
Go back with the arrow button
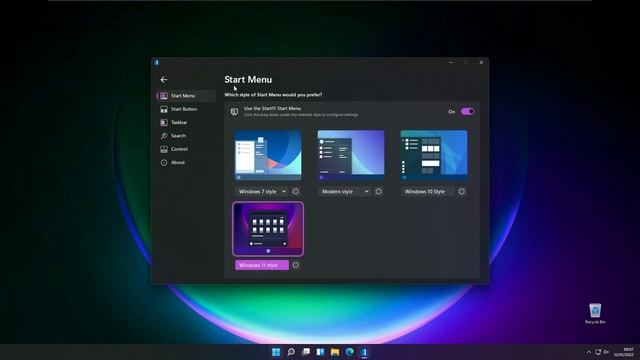pos(164,80)
